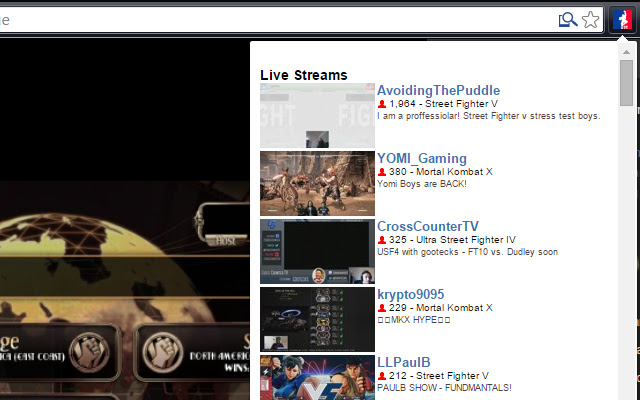Viewport: 640px width, 400px height.
Task: Click 'Yomi Boys are BACK!' description
Action: 422,184
